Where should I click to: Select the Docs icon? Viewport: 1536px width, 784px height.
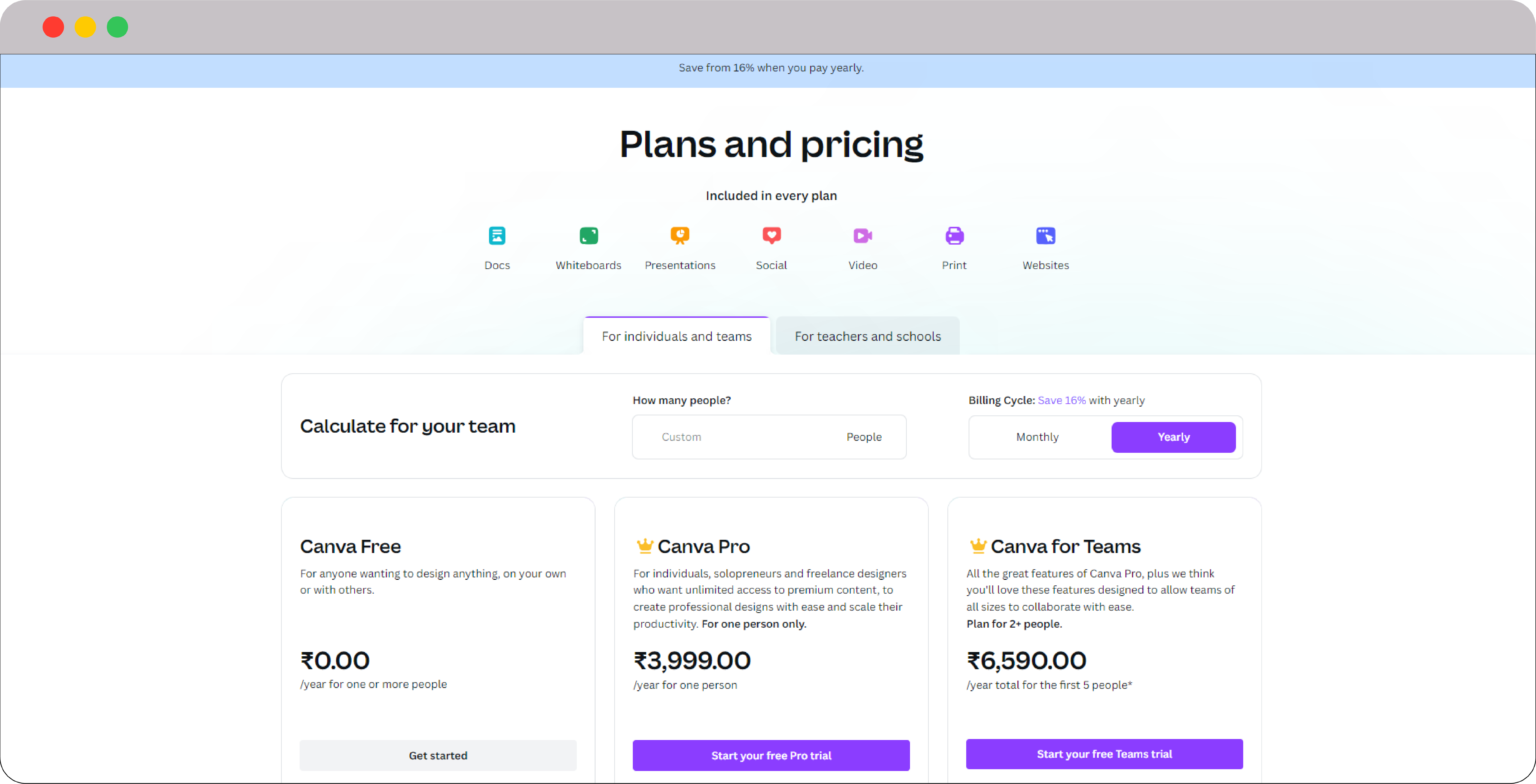tap(497, 235)
